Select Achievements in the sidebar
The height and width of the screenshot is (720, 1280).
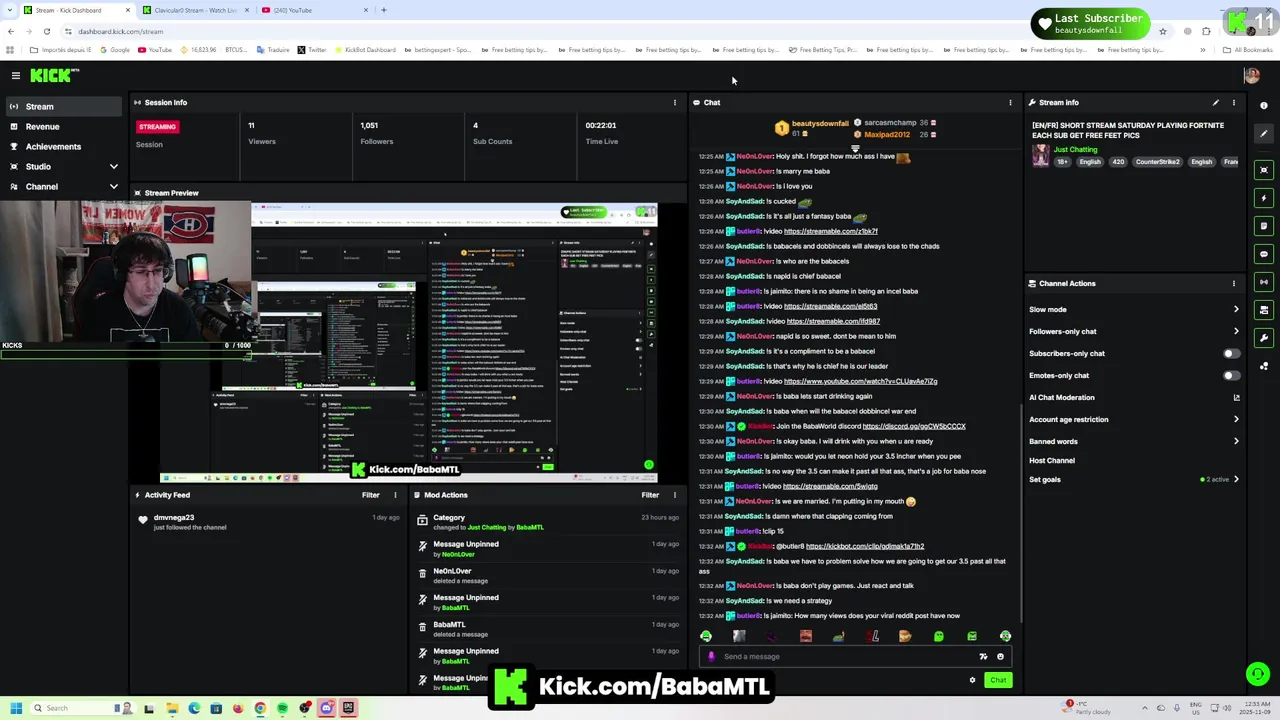[x=64, y=146]
